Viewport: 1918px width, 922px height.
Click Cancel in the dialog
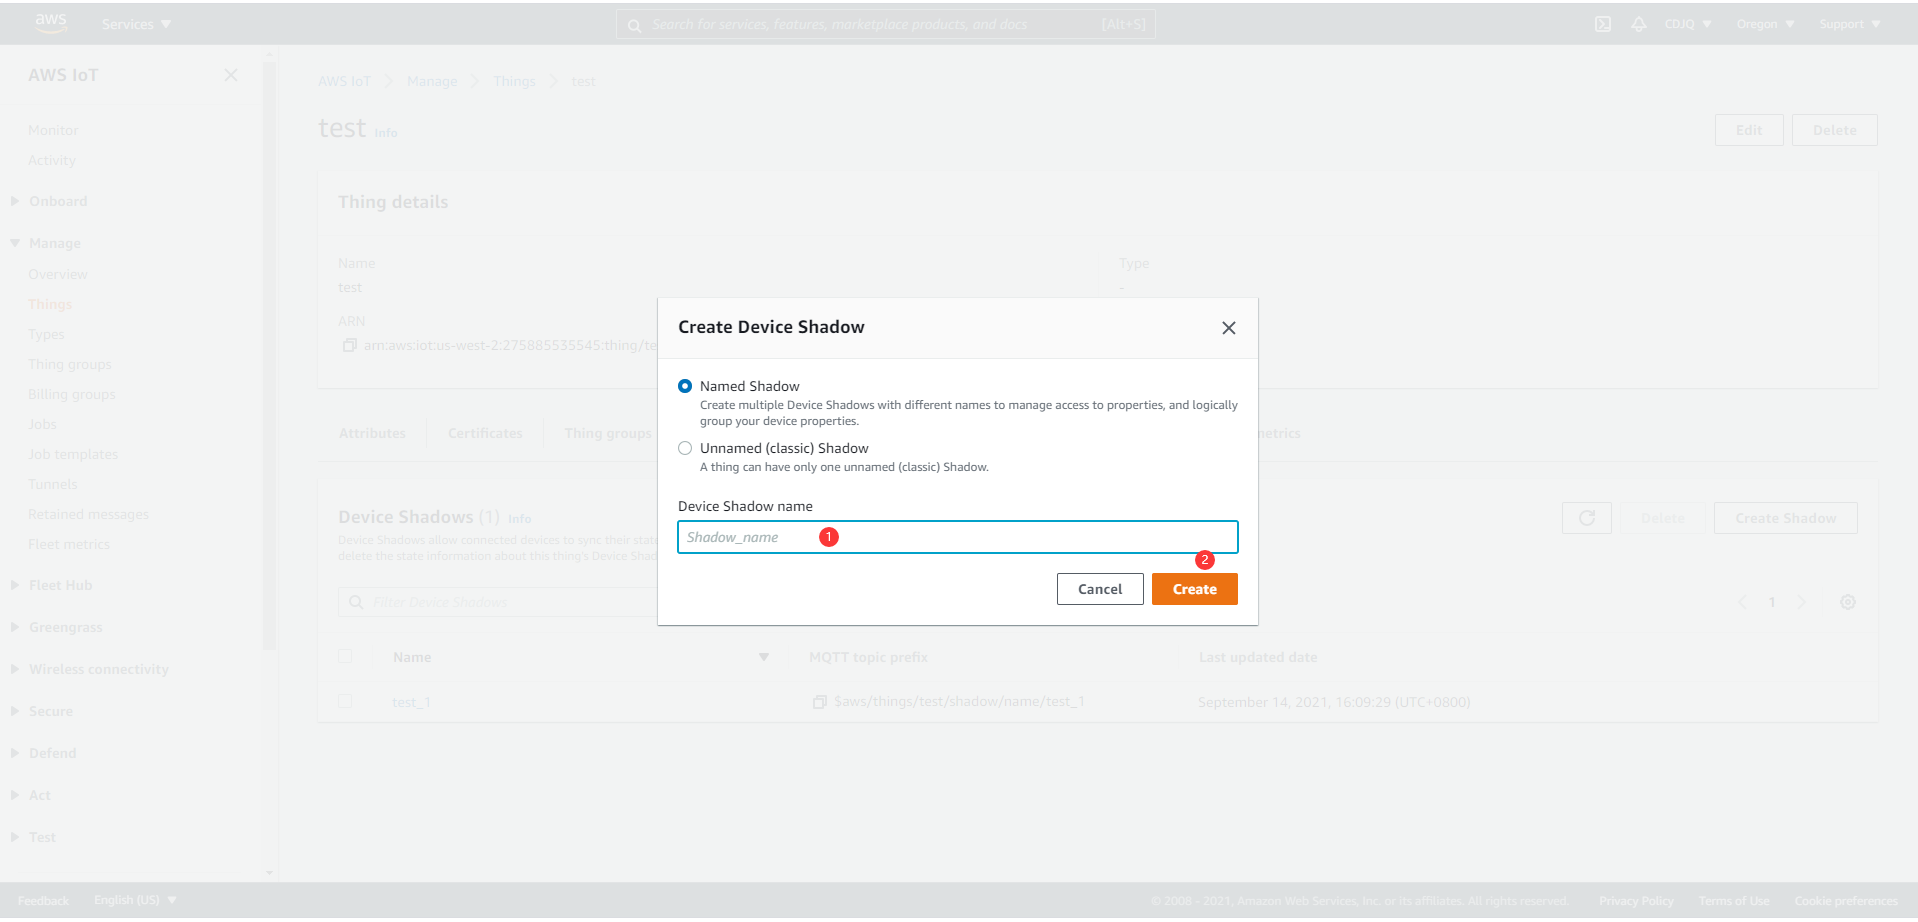pyautogui.click(x=1100, y=589)
